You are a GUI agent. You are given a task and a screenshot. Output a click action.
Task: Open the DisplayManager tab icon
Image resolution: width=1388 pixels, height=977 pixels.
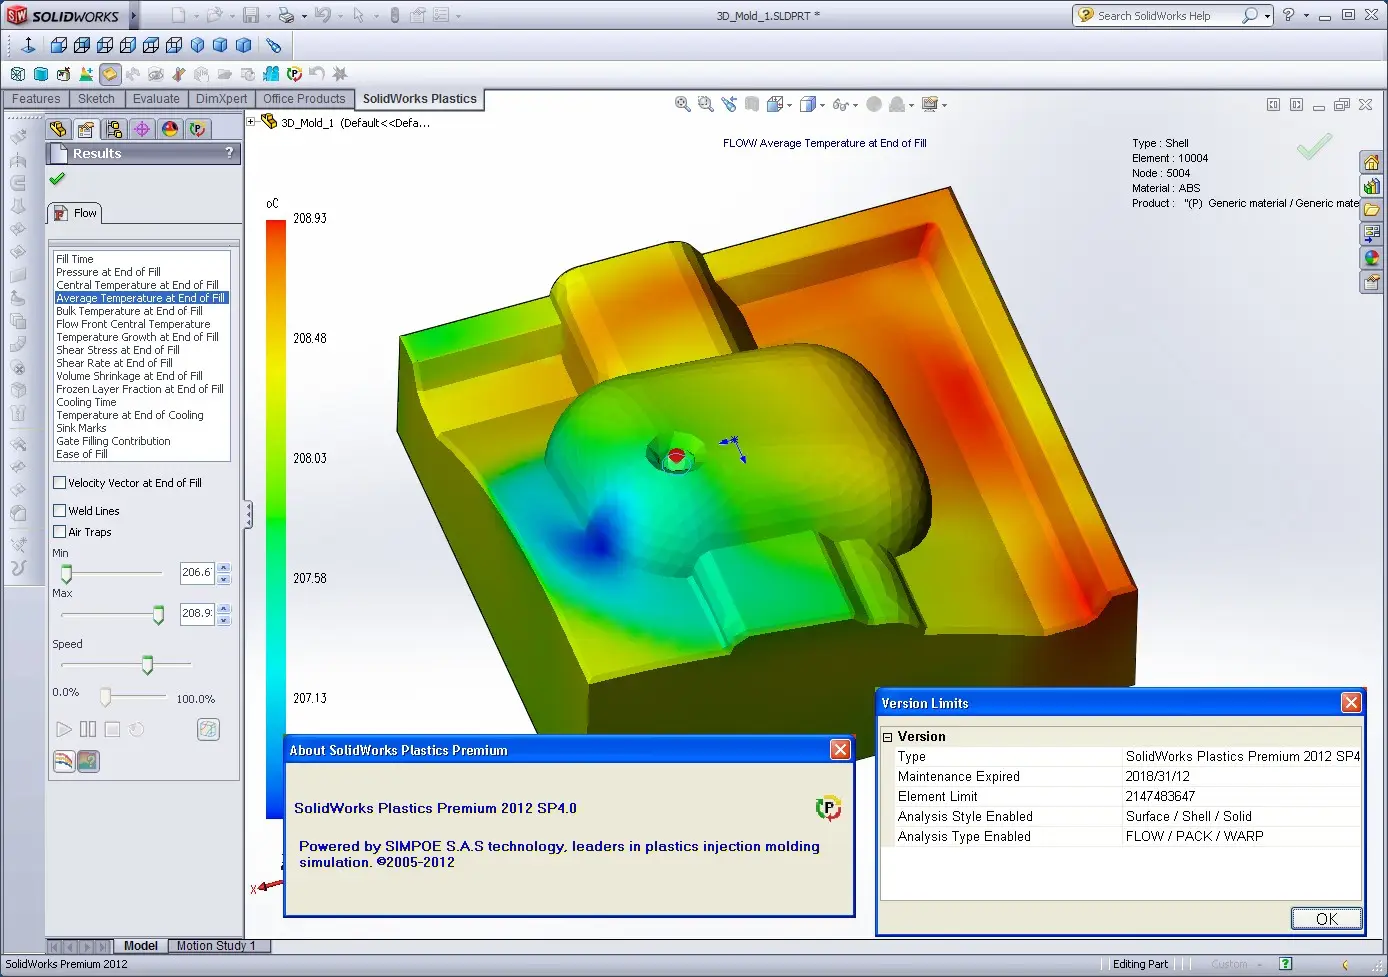(x=170, y=129)
